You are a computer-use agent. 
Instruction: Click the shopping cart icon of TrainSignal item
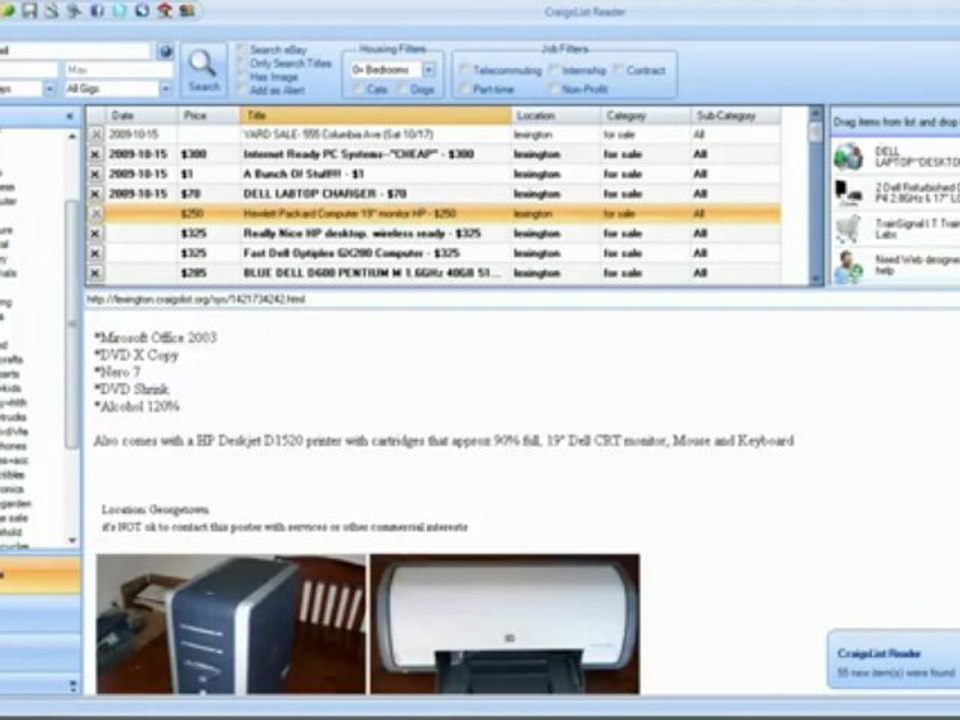(x=849, y=230)
